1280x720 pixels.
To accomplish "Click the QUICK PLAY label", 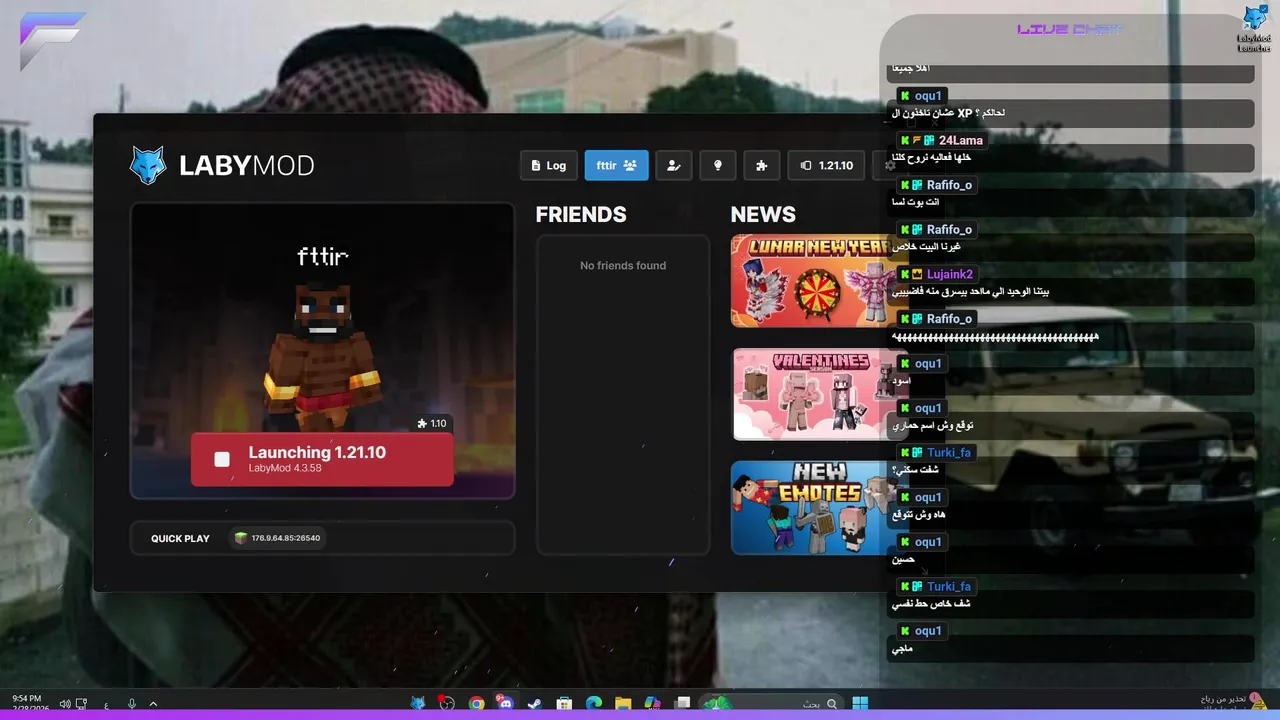I will pos(180,538).
